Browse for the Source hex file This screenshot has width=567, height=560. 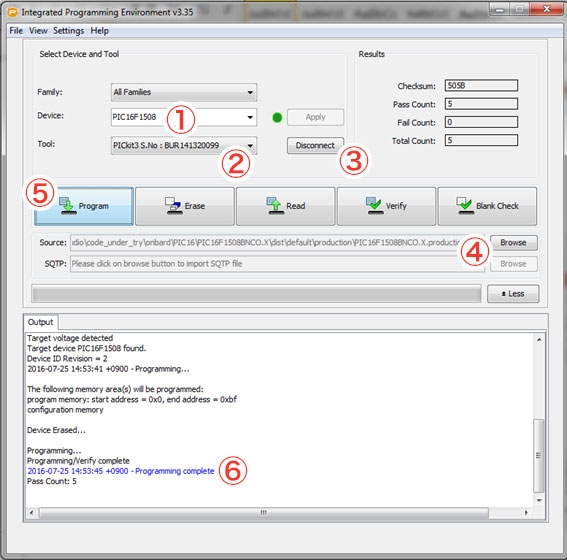(513, 243)
